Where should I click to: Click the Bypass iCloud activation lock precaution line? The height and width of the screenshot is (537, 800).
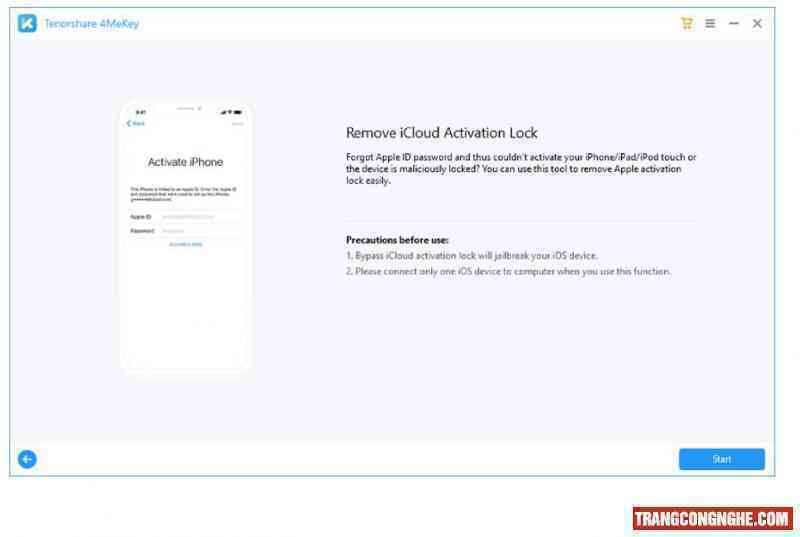[x=471, y=255]
